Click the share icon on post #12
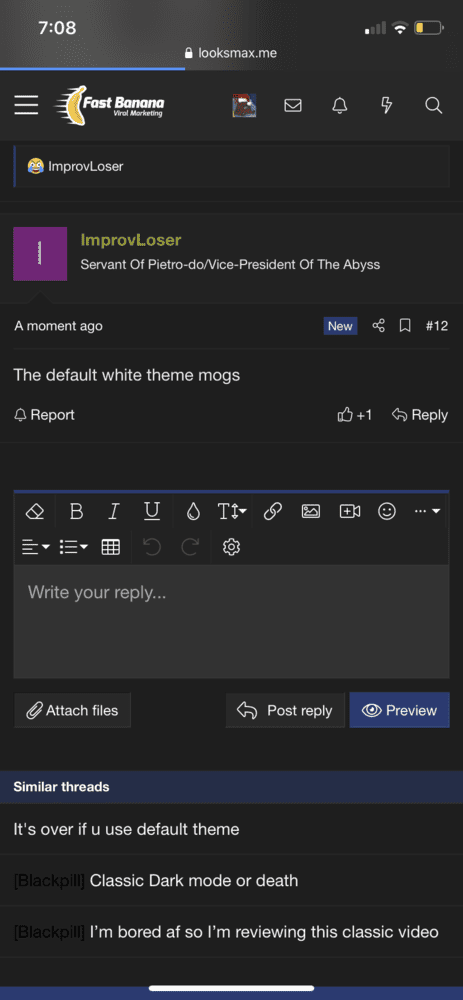 pos(378,326)
